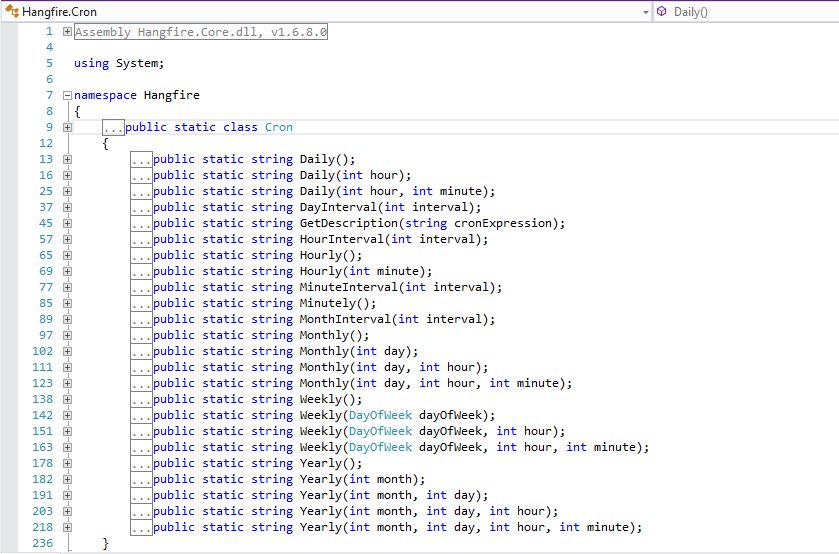The image size is (839, 554).
Task: Expand the node on line 142 for Weekly(DayOfWeek dayOfWeek)
Action: tap(67, 415)
